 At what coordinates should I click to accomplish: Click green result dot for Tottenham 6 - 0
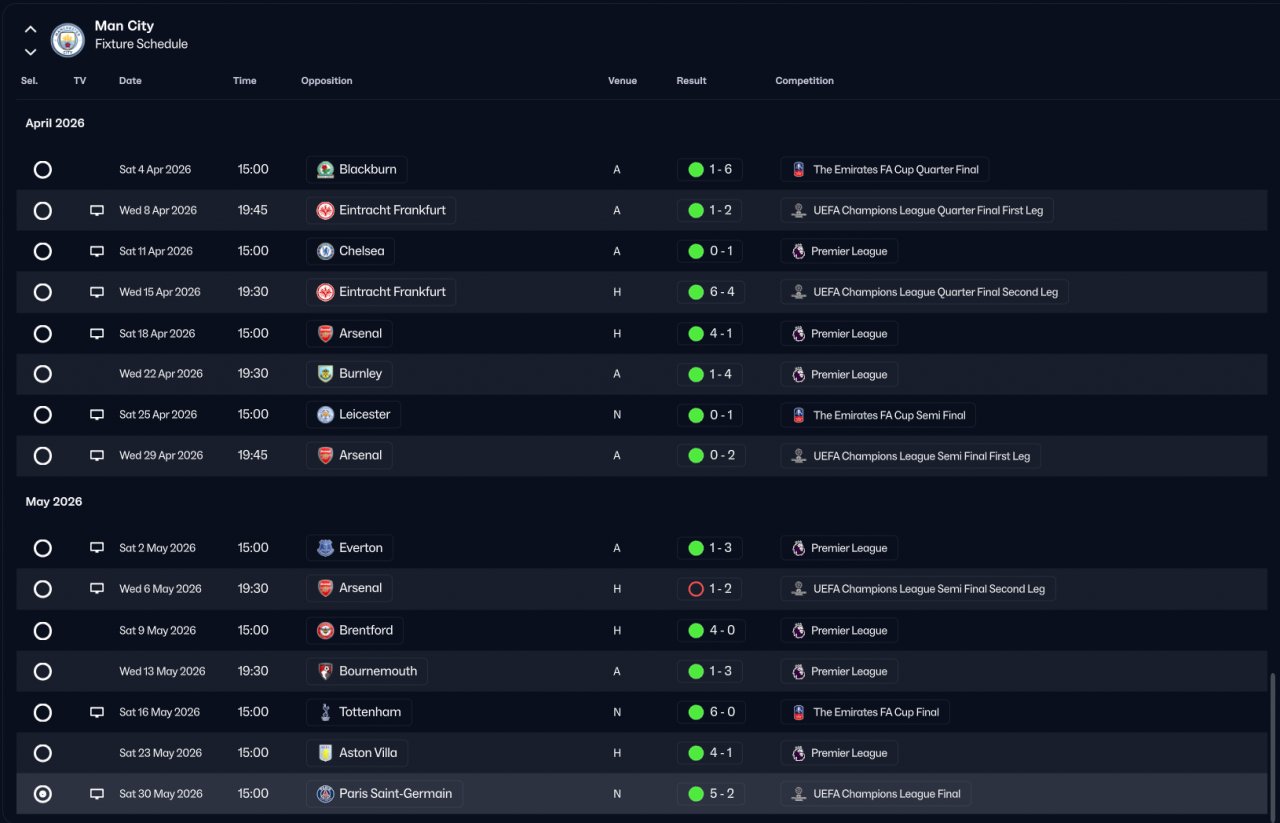pos(696,712)
